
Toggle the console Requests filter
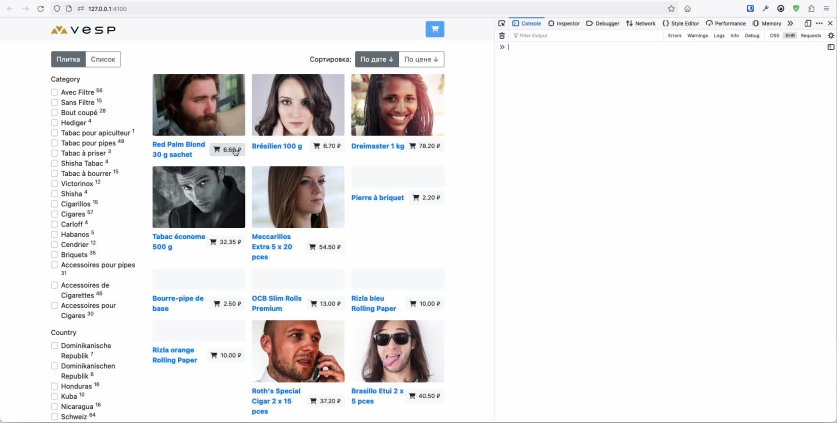(810, 36)
